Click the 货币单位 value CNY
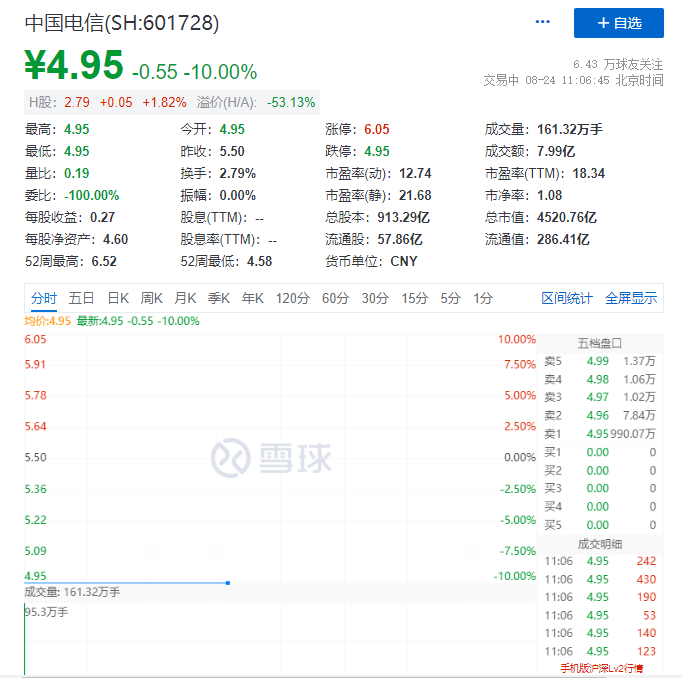 [x=404, y=261]
